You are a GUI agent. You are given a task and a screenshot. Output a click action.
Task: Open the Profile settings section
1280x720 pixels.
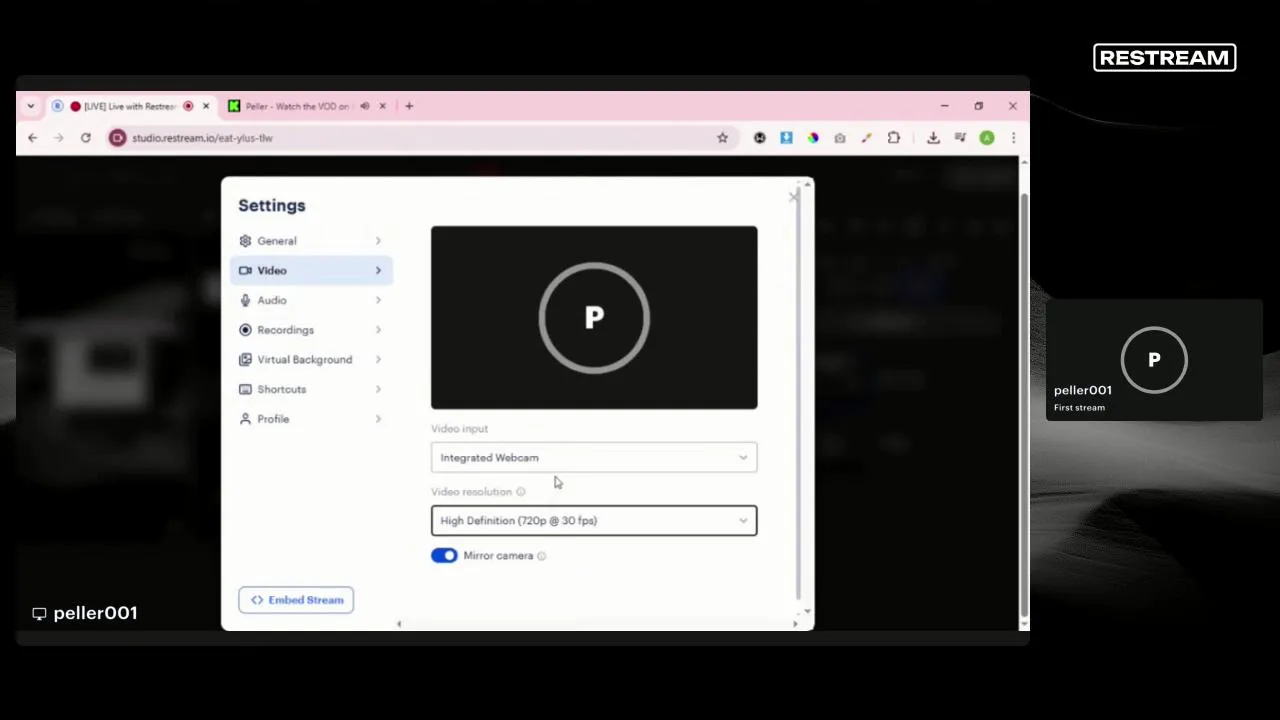click(x=311, y=419)
